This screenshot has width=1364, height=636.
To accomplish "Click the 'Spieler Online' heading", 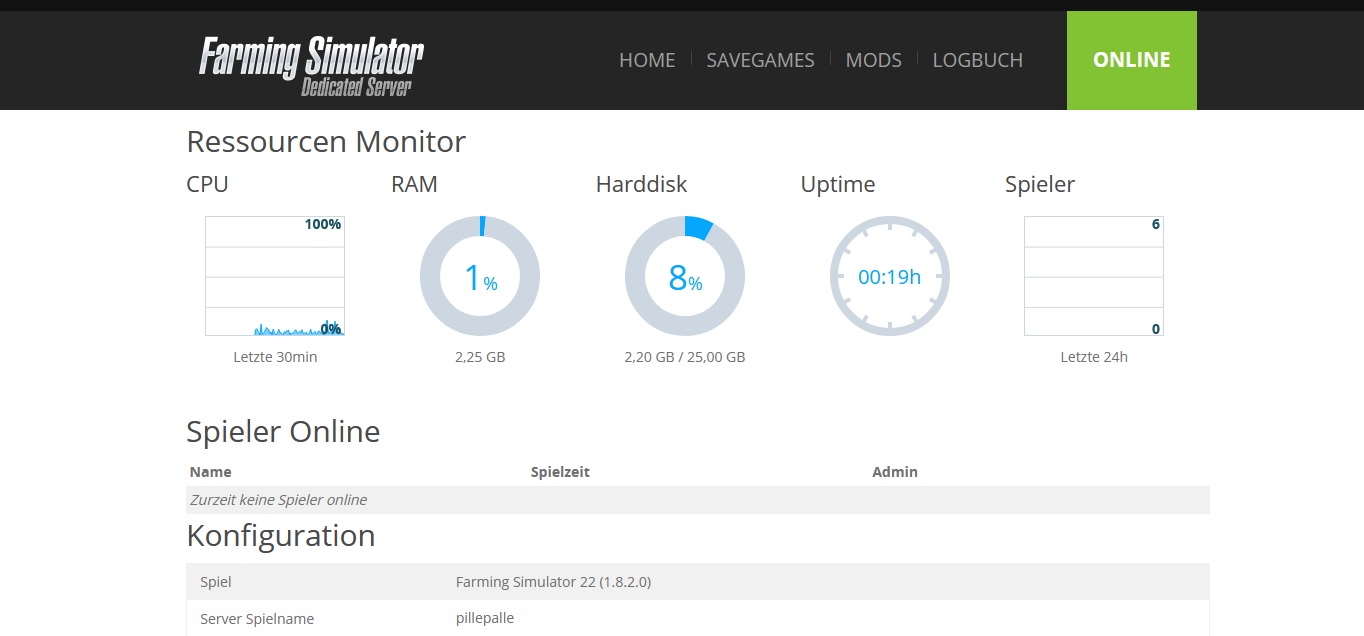I will pyautogui.click(x=283, y=432).
